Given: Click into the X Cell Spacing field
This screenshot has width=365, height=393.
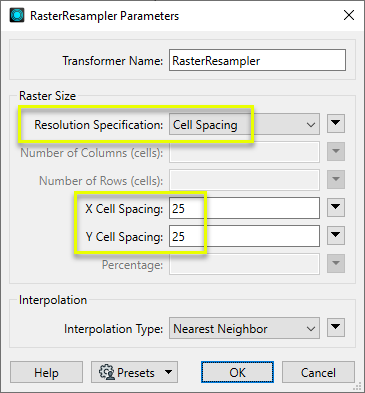Looking at the screenshot, I should coord(244,208).
